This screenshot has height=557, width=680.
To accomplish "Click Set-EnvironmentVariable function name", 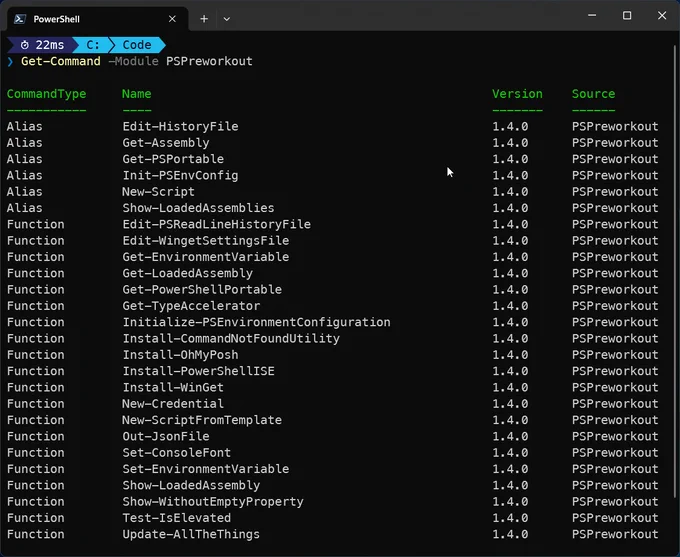I will point(206,469).
